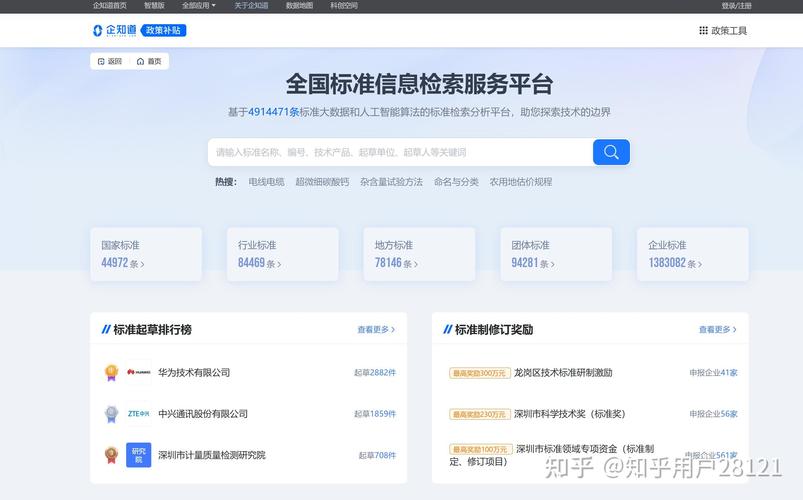803x500 pixels.
Task: Select hot search 命名与分类
Action: pyautogui.click(x=456, y=182)
